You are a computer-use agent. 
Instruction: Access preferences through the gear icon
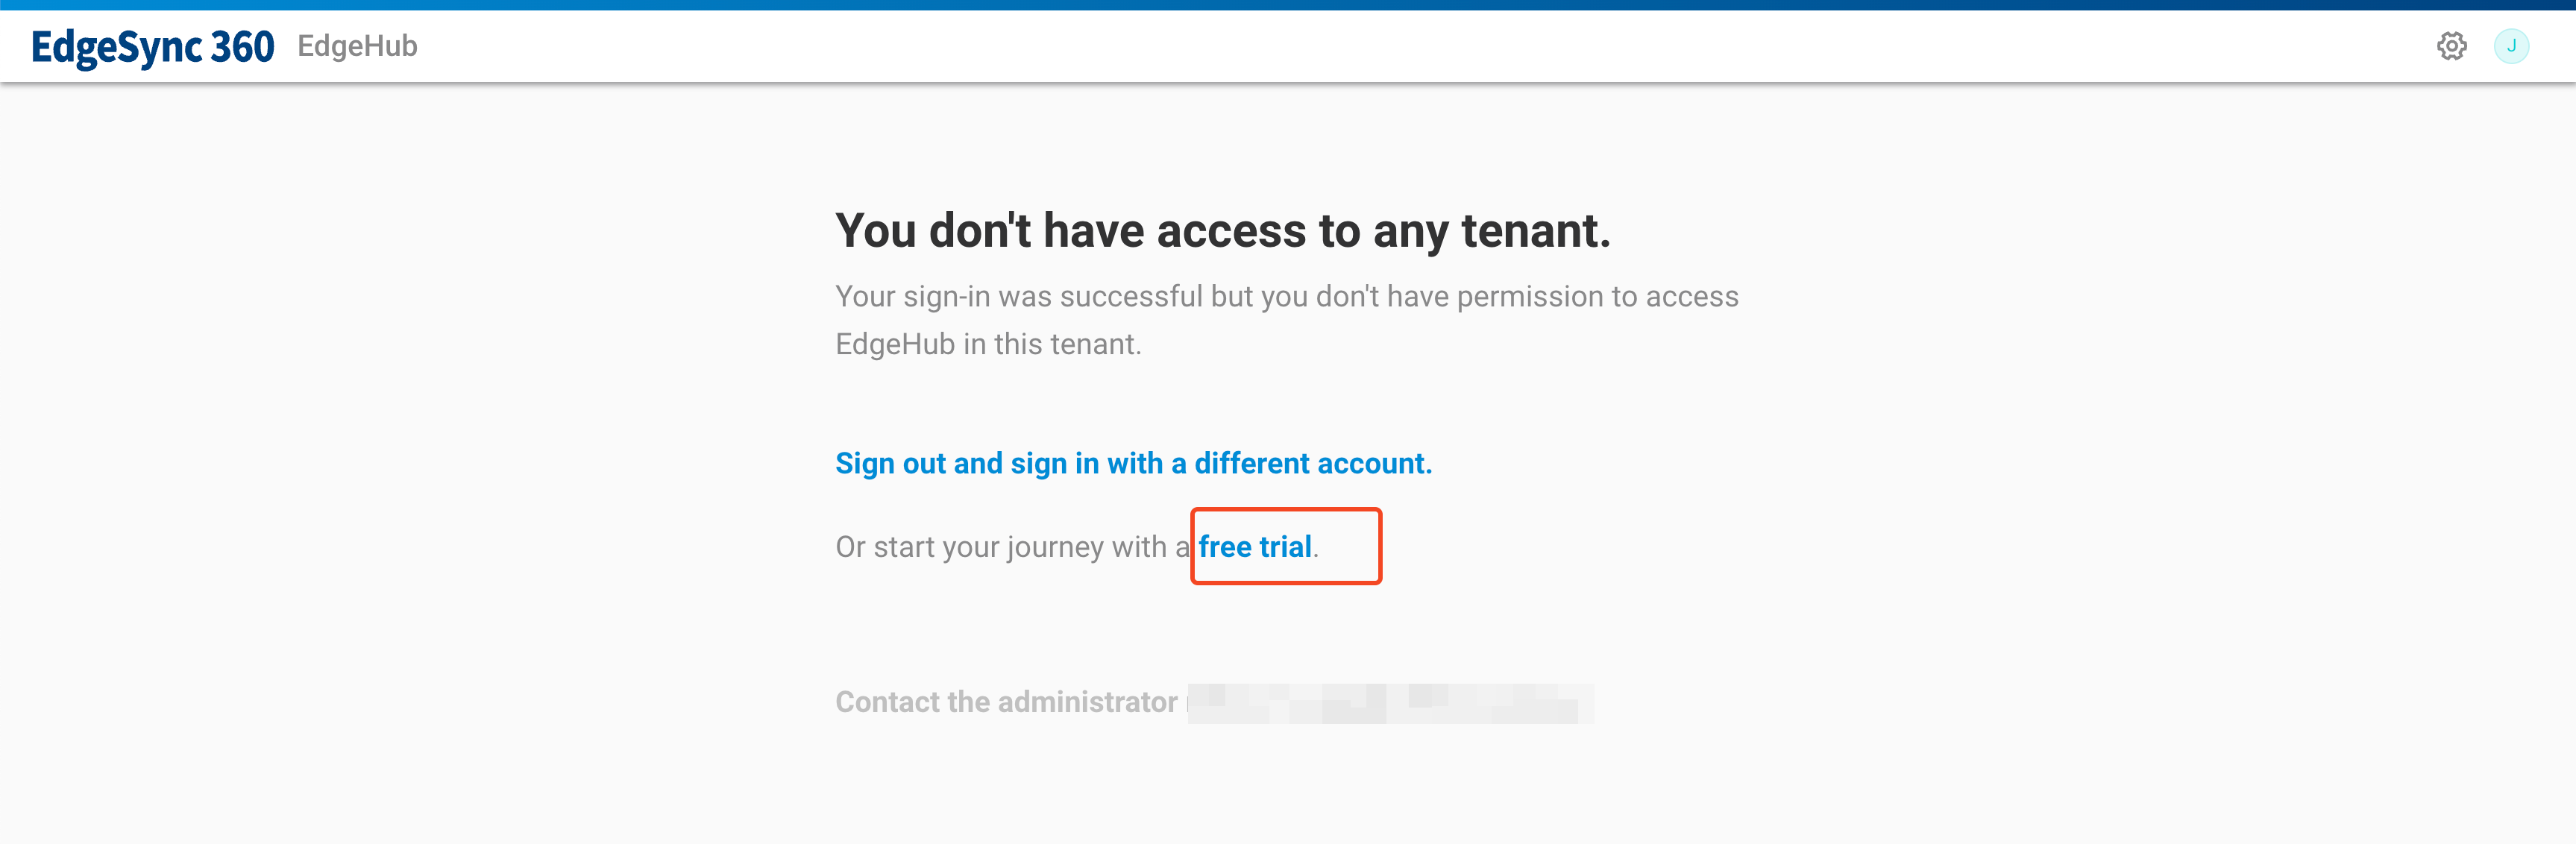[2453, 46]
